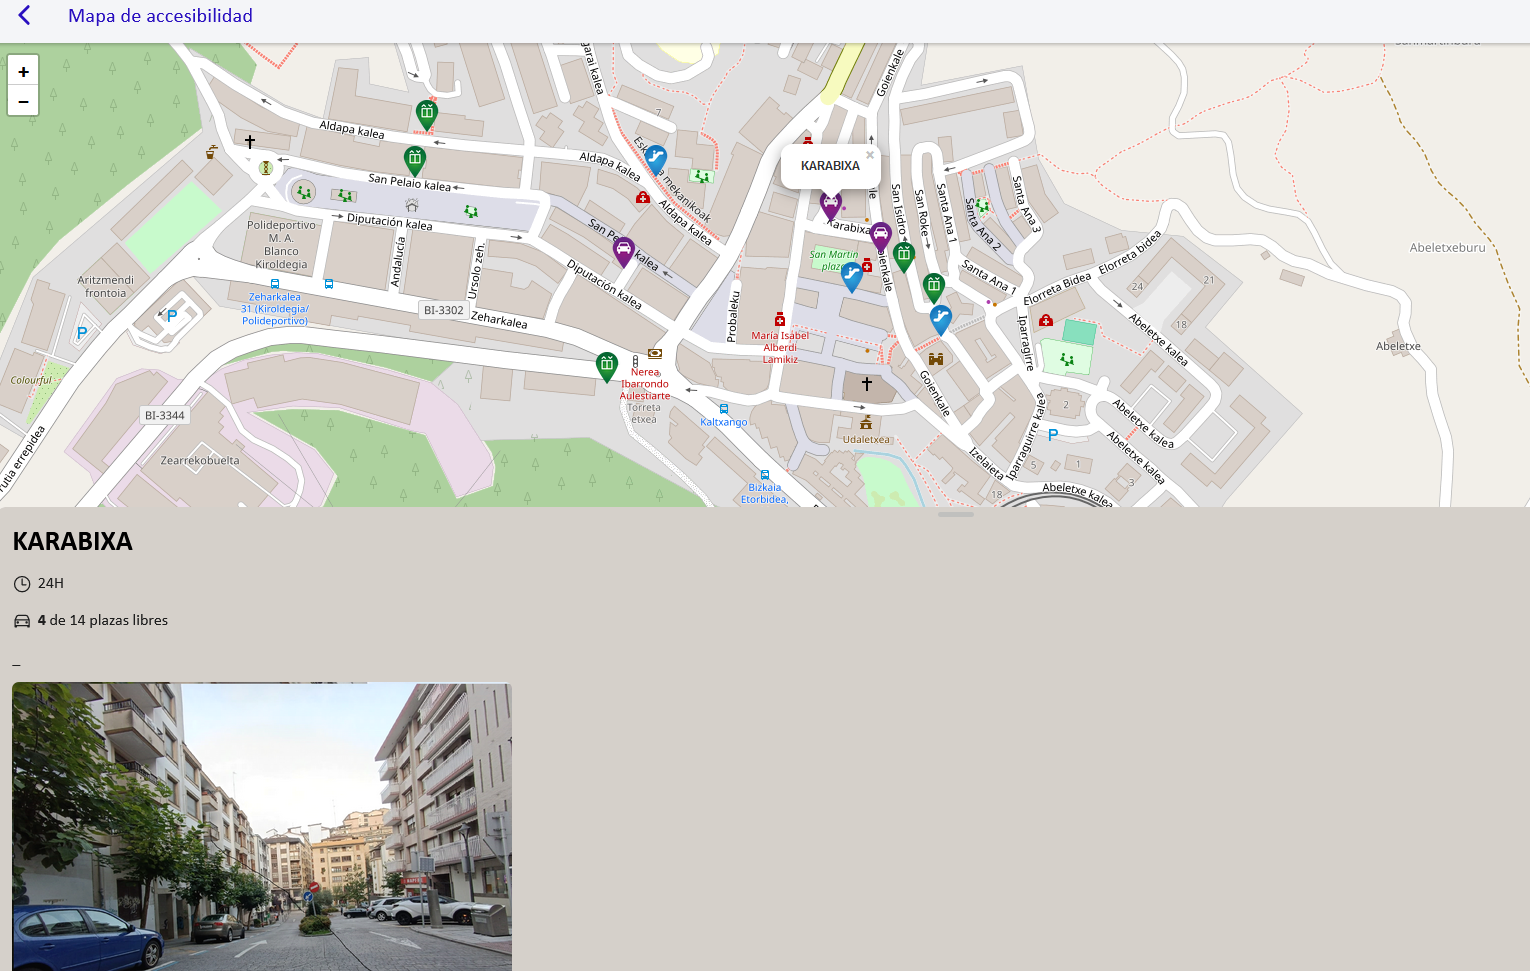Click the car icon beside plazas libres
This screenshot has width=1530, height=971.
22,621
